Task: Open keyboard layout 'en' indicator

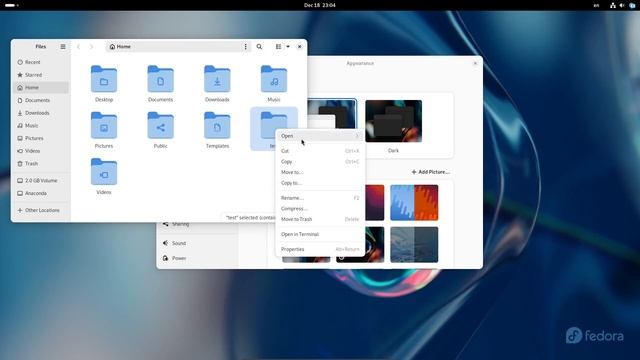Action: pyautogui.click(x=596, y=5)
